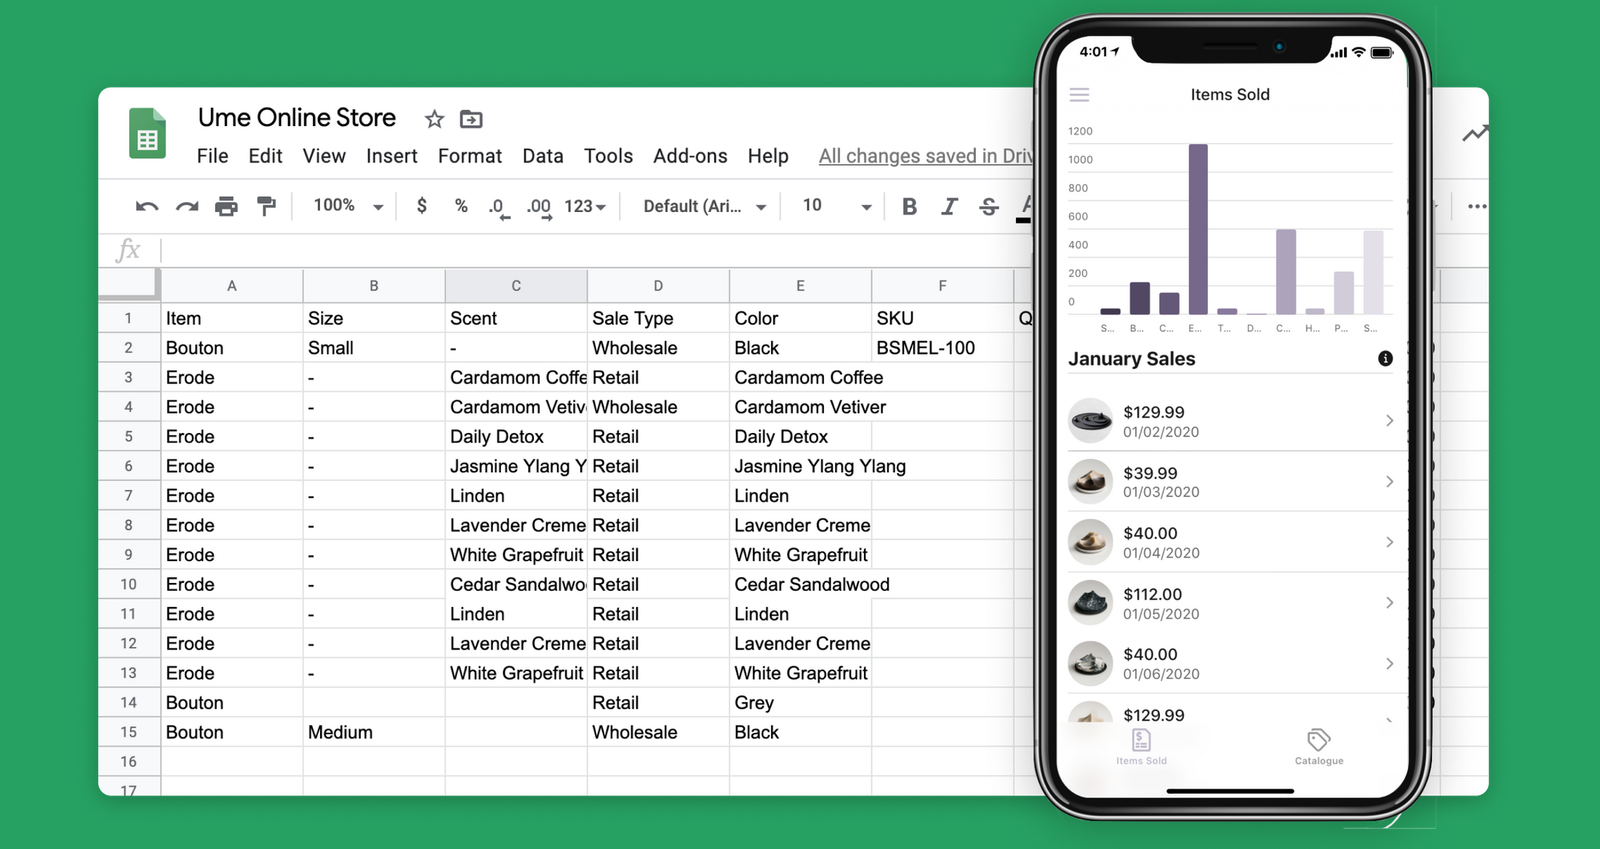Open the View menu
This screenshot has width=1600, height=849.
coord(324,156)
